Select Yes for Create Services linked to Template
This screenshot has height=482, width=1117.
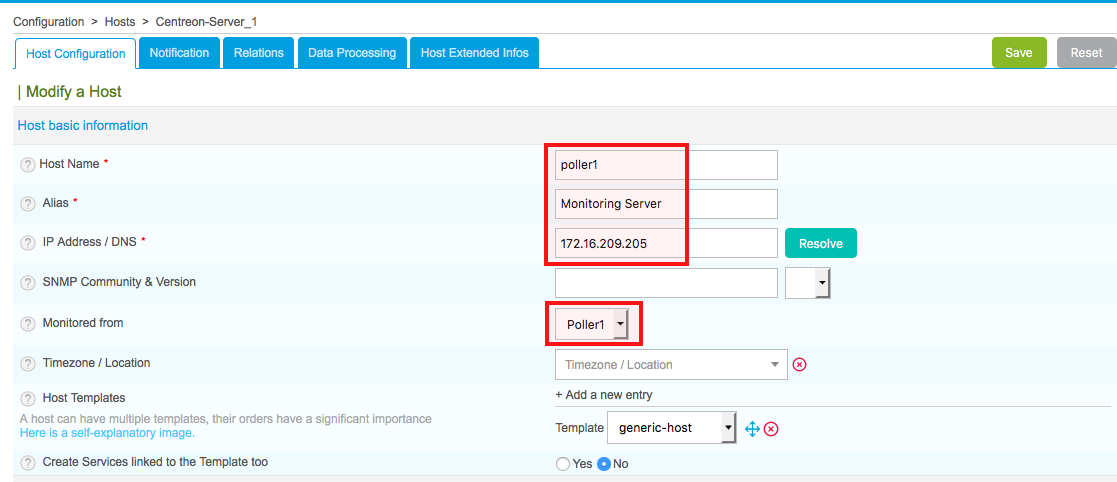562,464
